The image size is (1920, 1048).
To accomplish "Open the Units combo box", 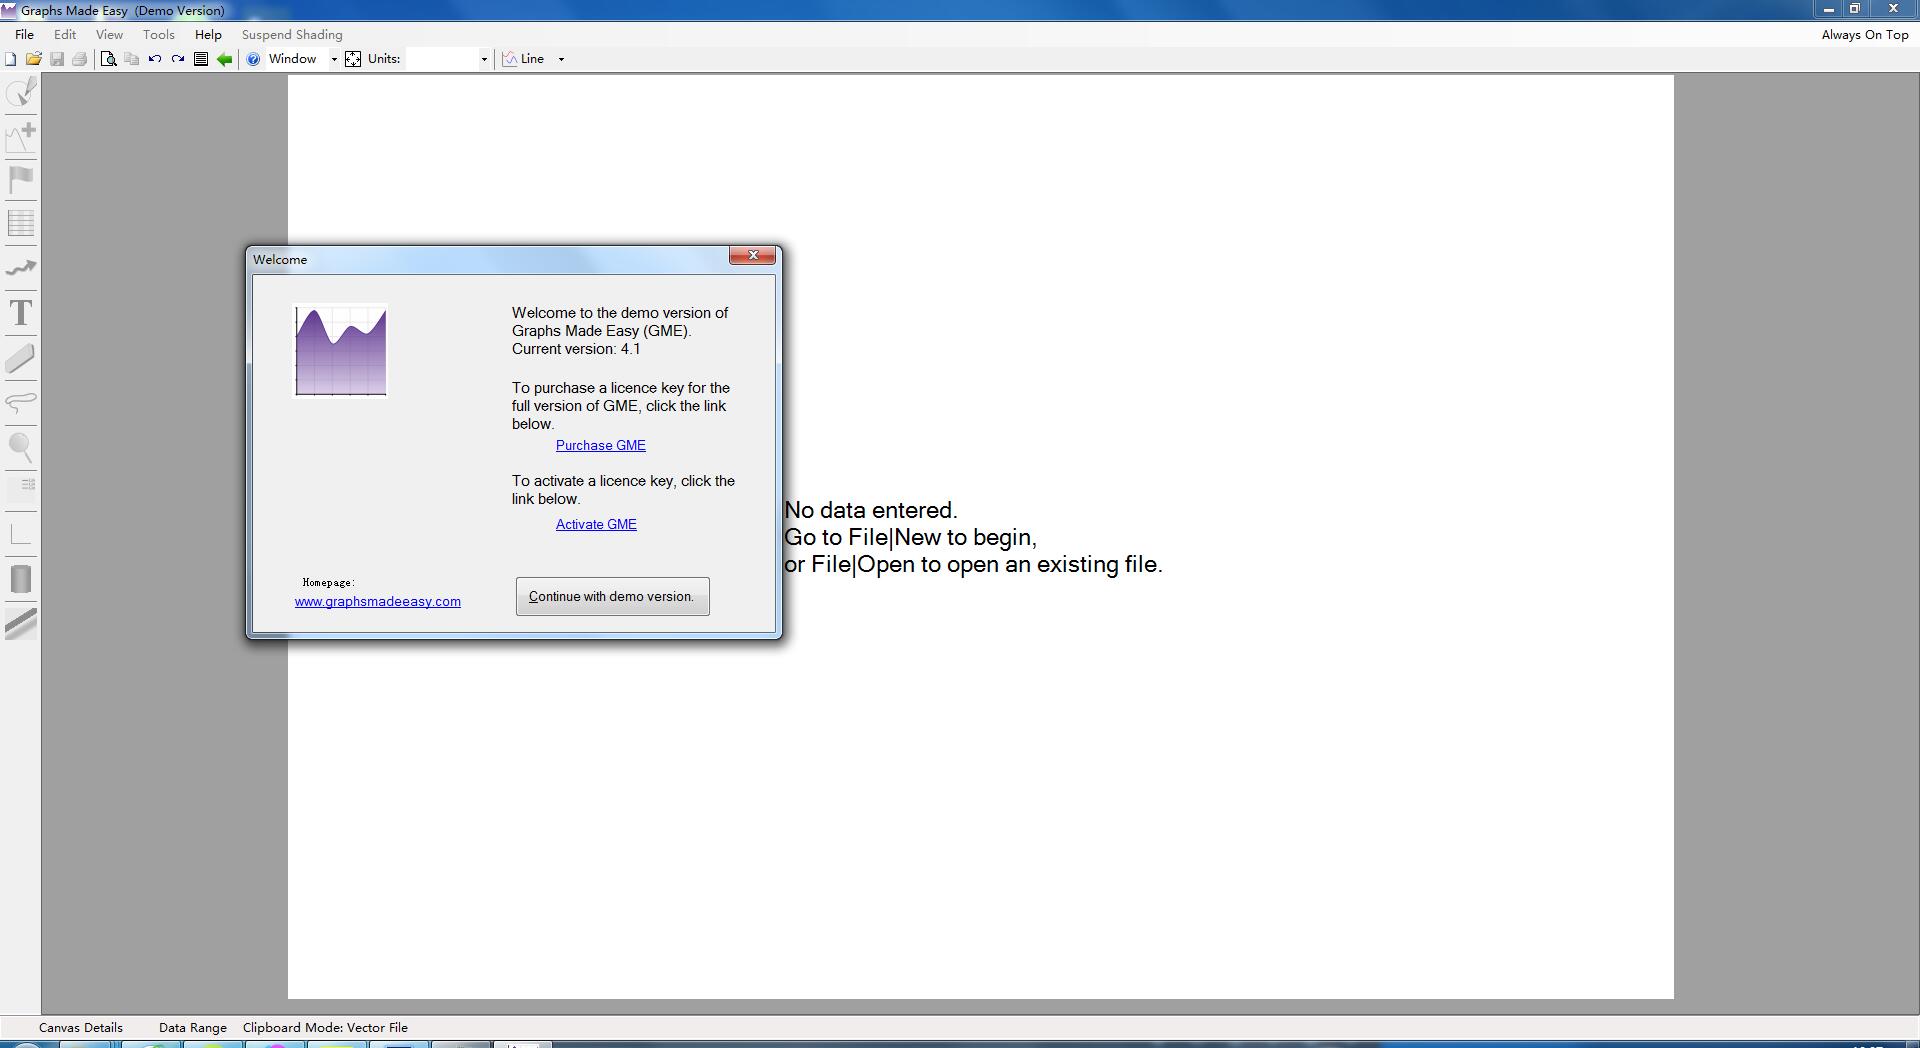I will point(447,59).
